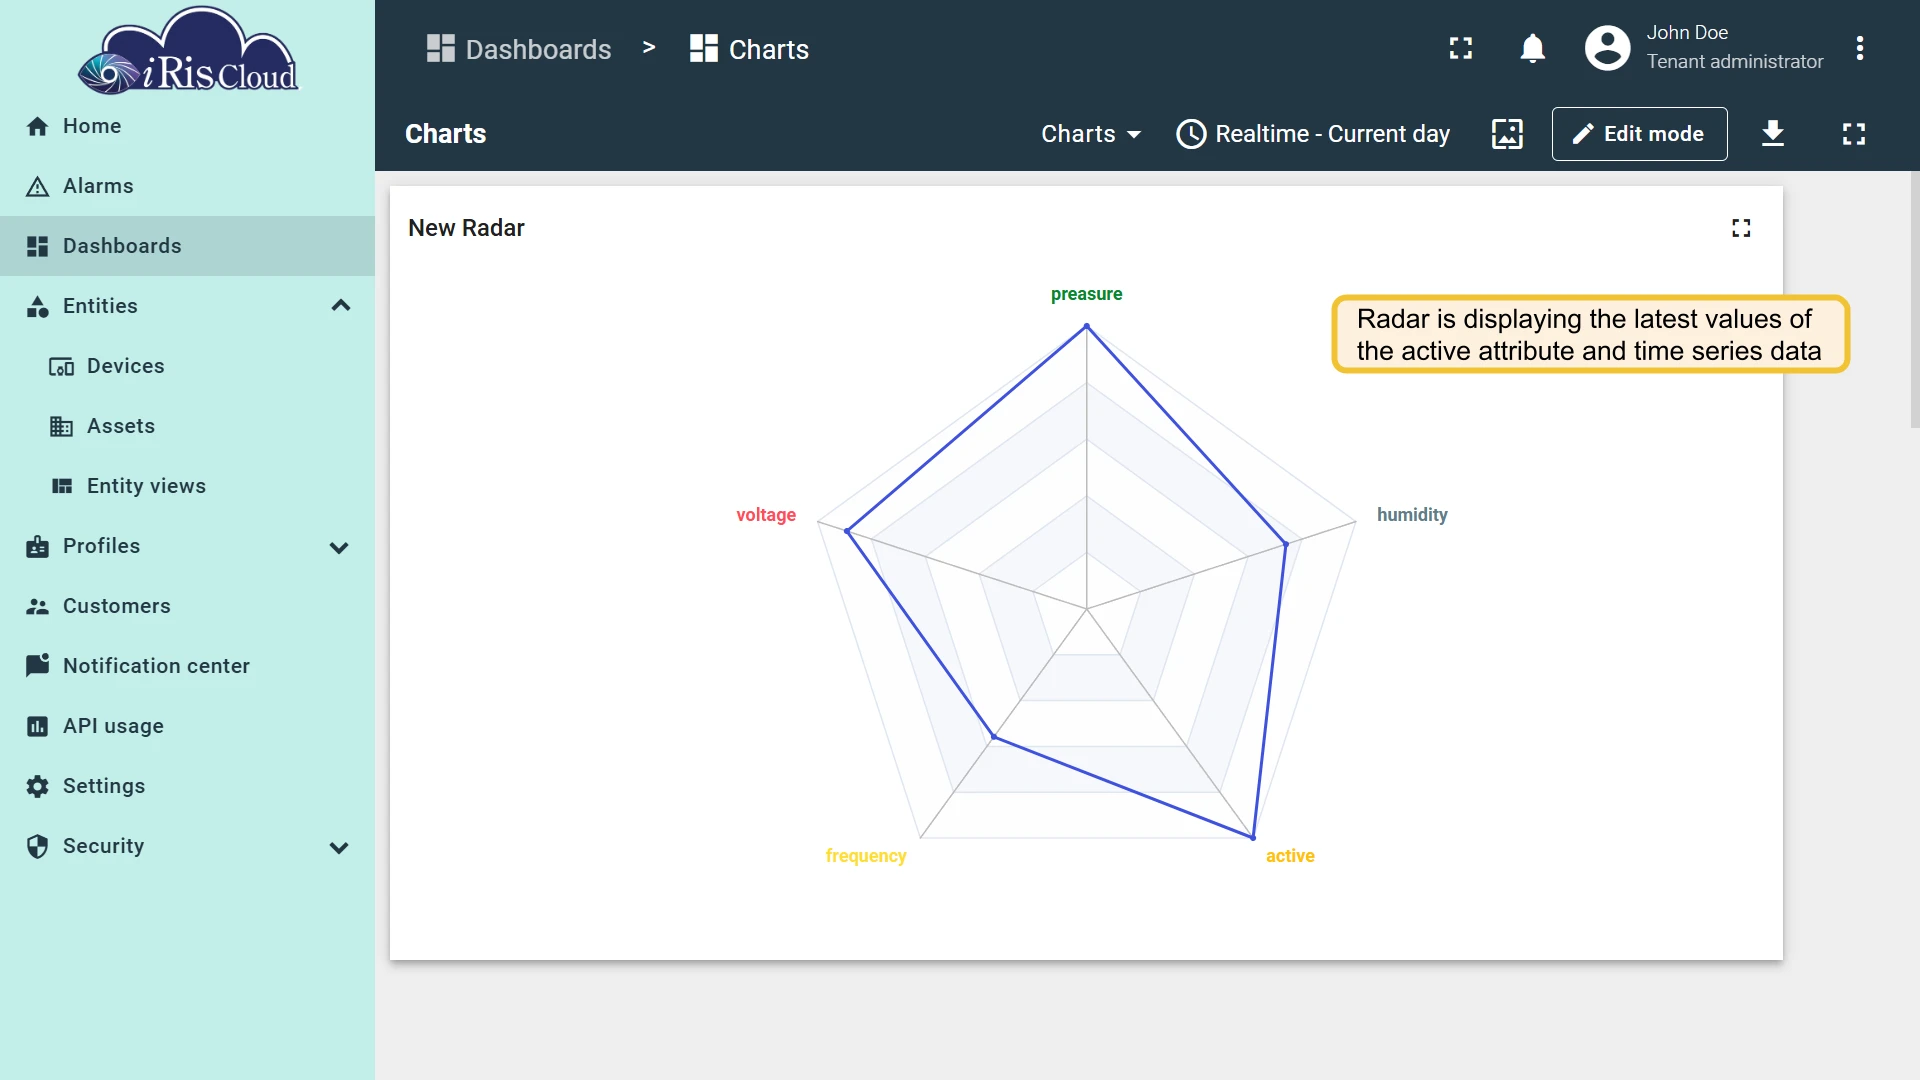Image resolution: width=1920 pixels, height=1080 pixels.
Task: Click the radar data point at preasure
Action: tap(1087, 326)
